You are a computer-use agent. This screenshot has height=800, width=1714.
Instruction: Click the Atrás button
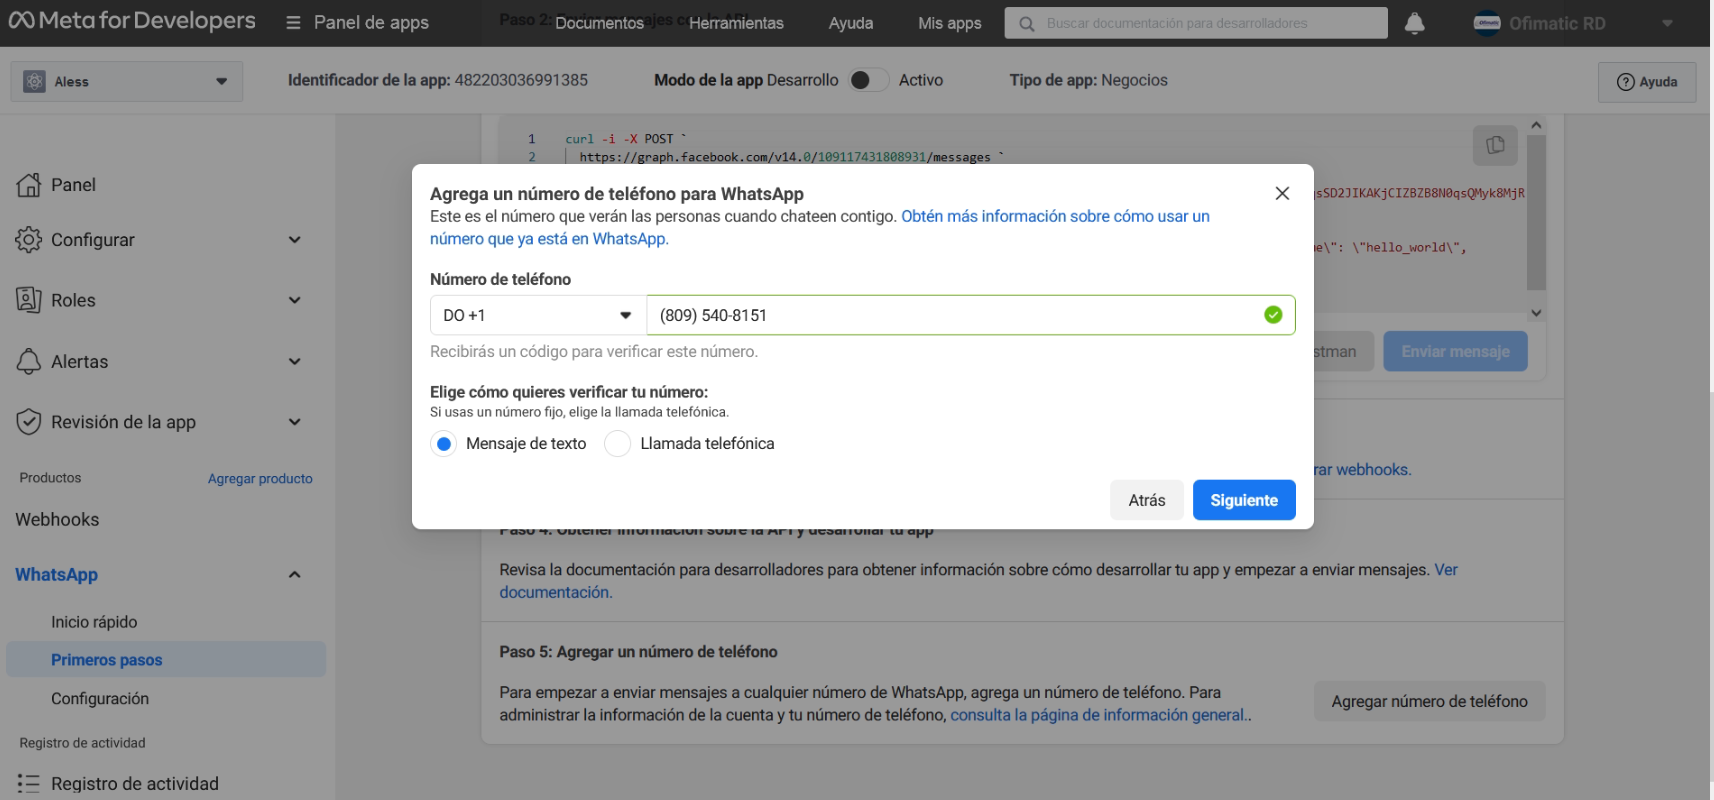click(x=1146, y=500)
